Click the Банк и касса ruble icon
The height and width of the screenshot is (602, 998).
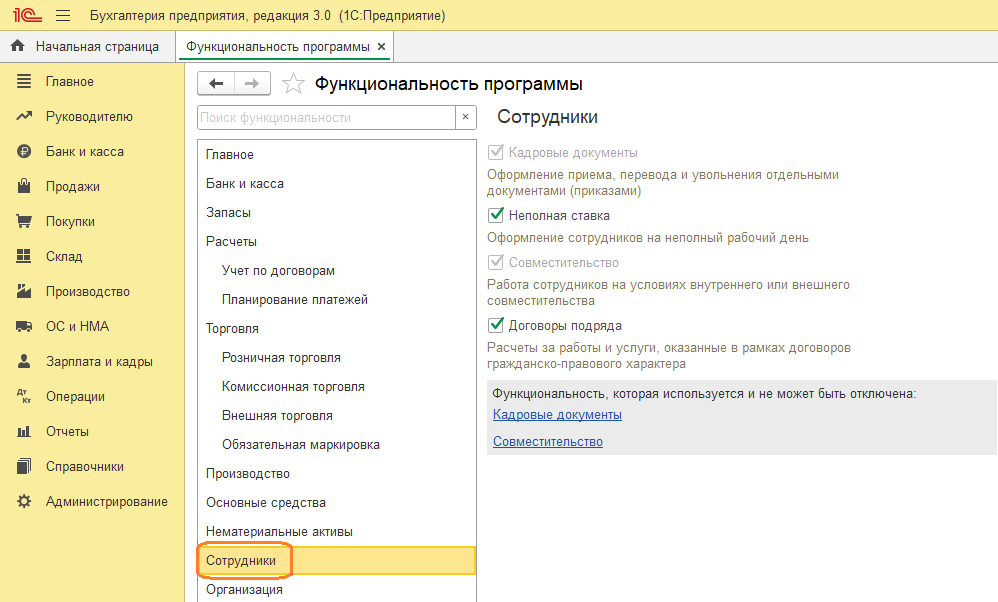(x=24, y=152)
